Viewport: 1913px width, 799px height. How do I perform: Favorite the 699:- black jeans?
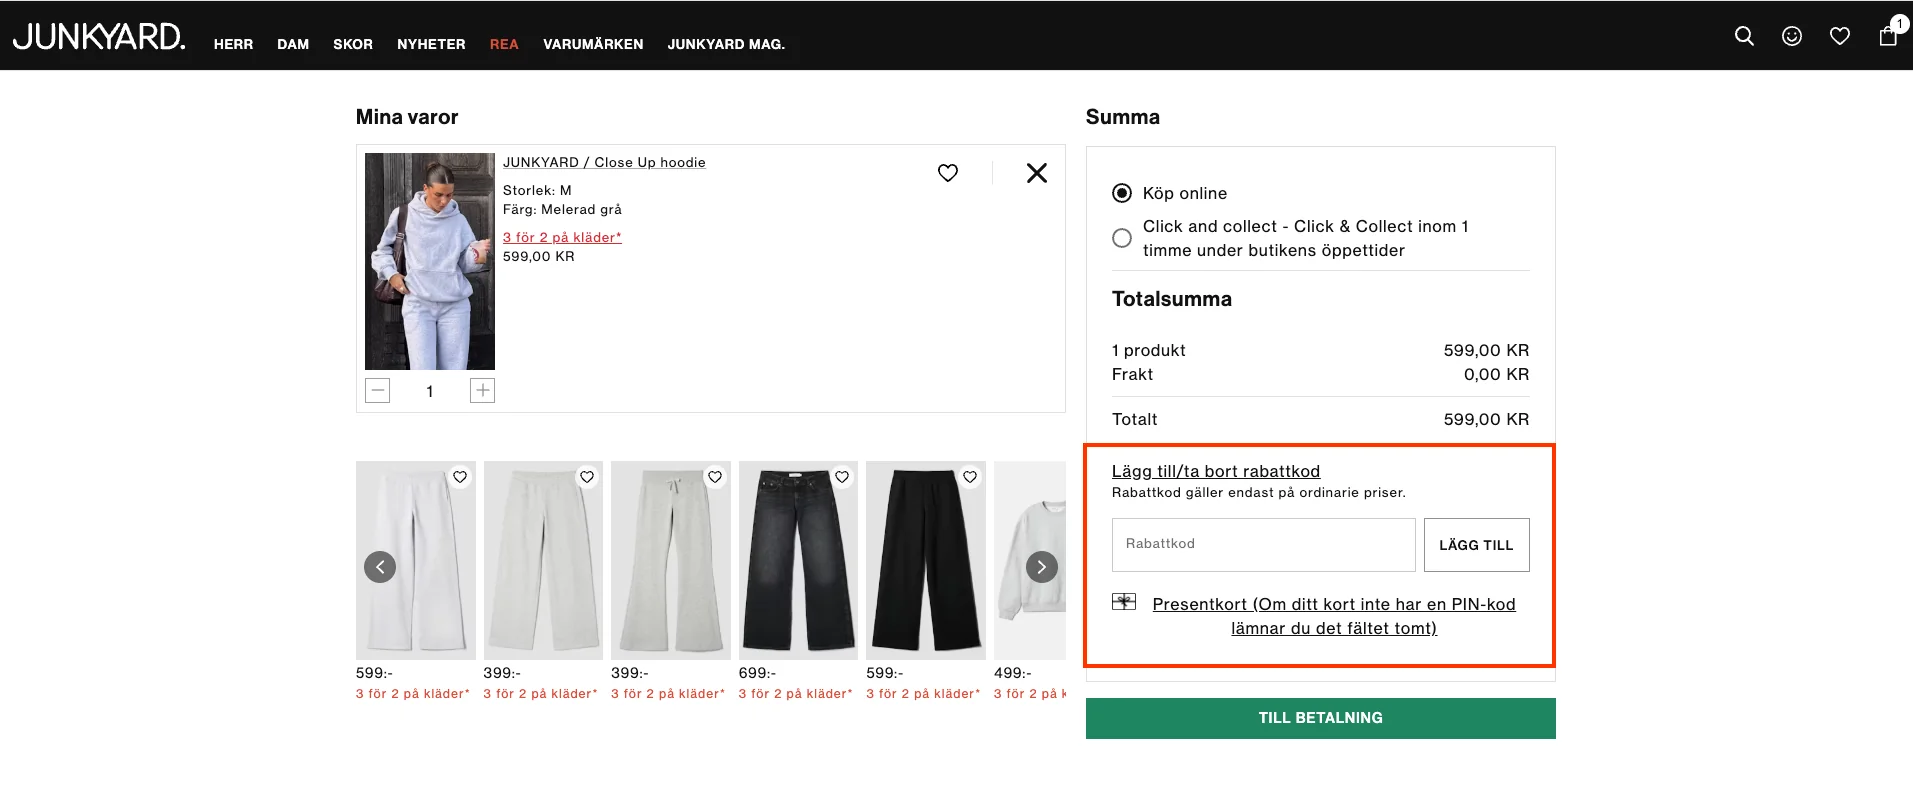[842, 477]
